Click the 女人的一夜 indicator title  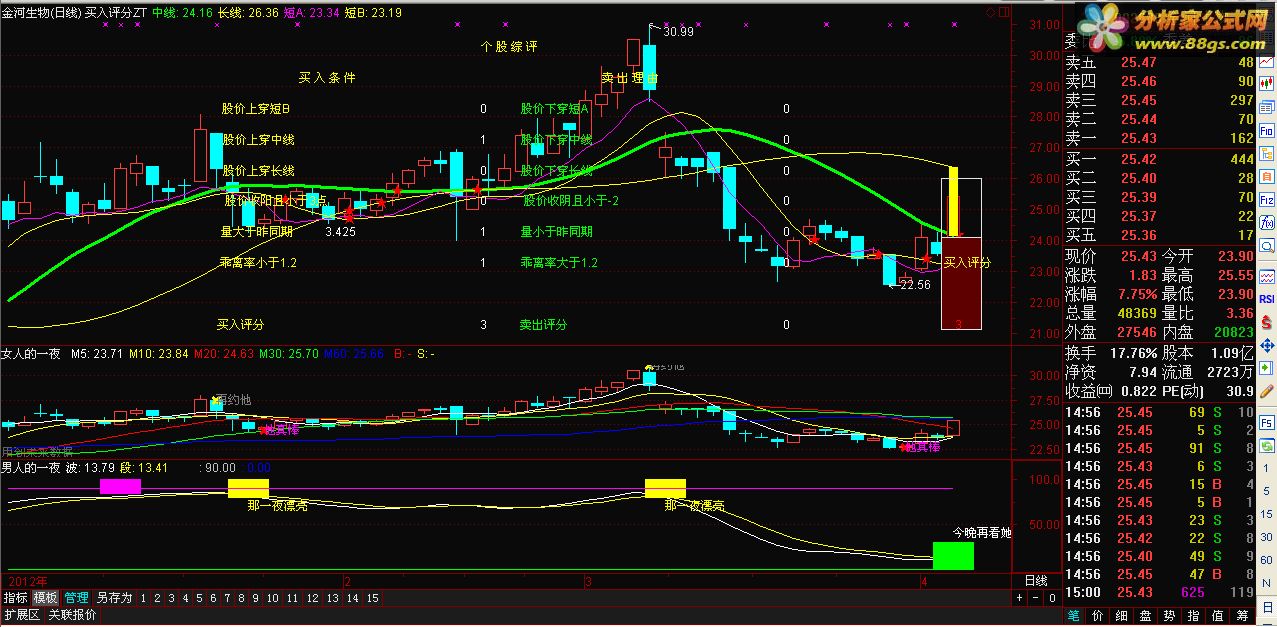[32, 353]
